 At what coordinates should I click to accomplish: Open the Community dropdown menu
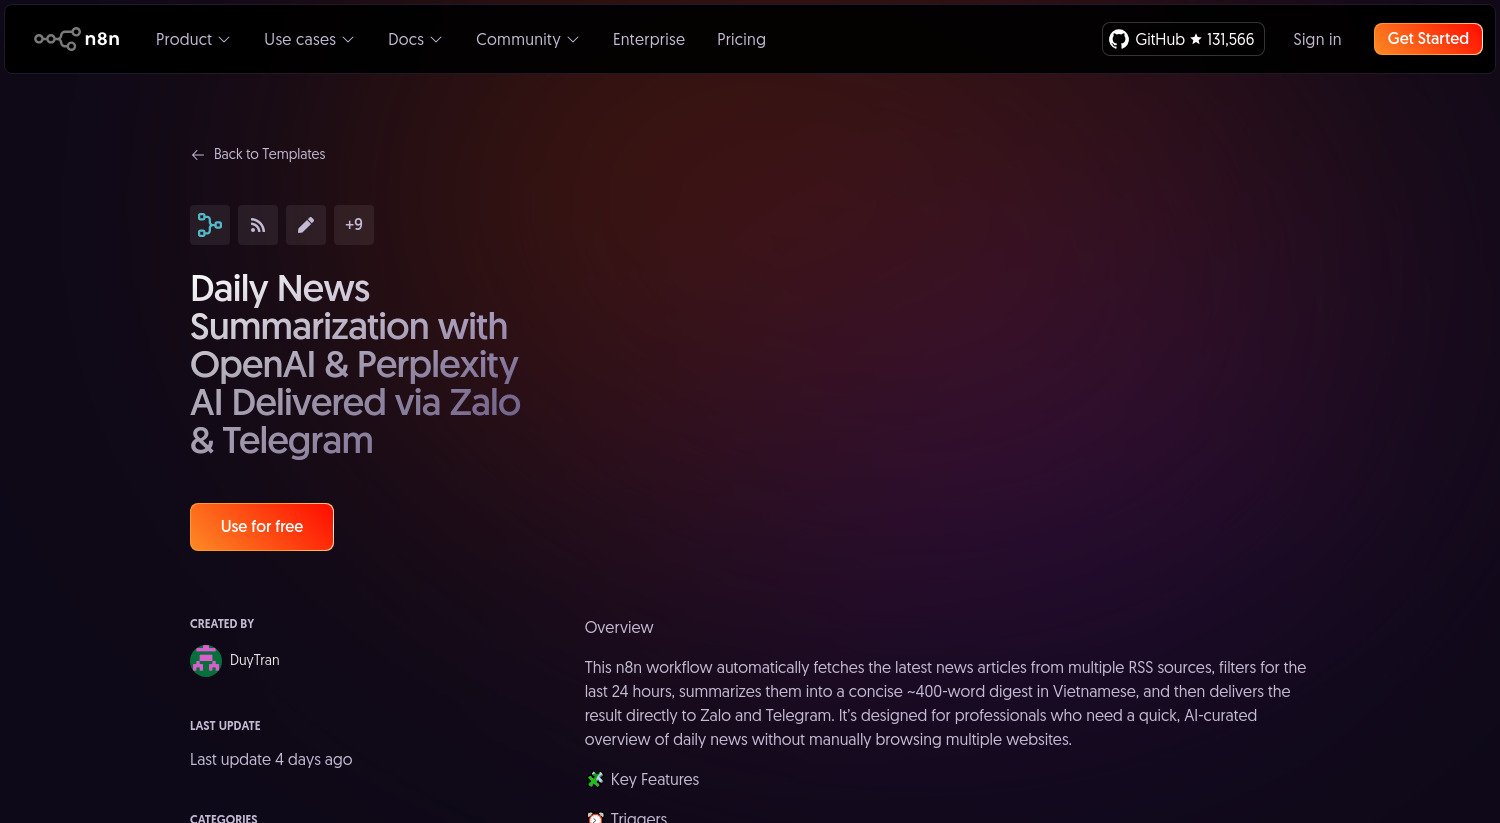(527, 39)
